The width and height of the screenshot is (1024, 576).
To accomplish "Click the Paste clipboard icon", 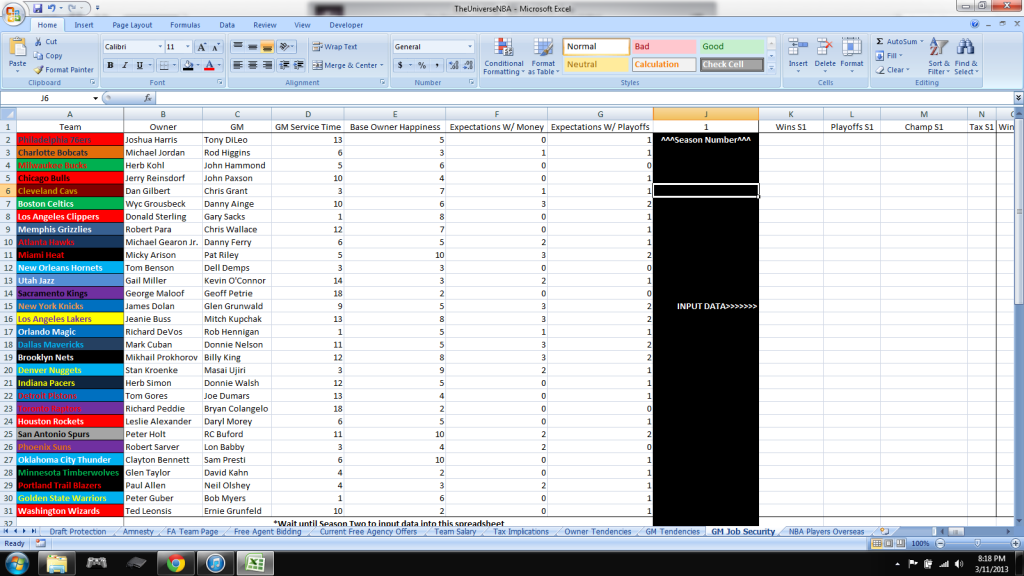I will click(18, 48).
